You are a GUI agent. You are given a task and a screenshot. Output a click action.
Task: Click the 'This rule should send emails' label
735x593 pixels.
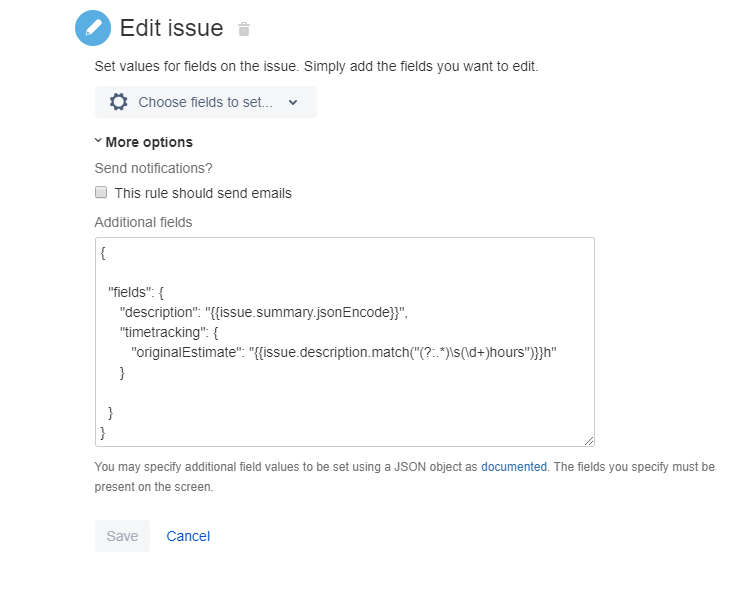pos(203,193)
